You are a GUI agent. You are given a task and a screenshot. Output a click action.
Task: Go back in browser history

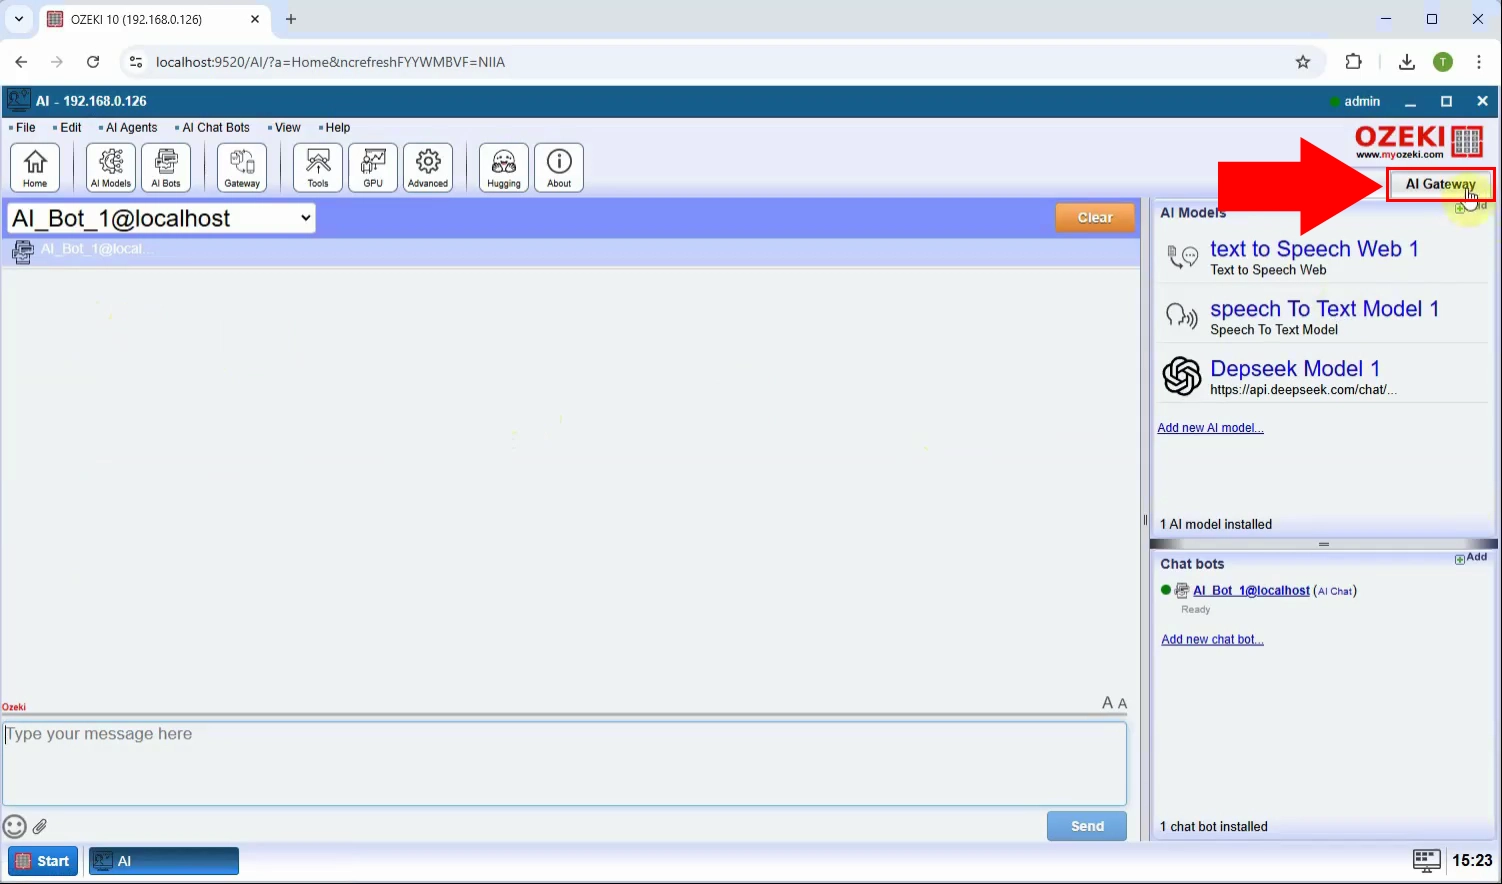(x=21, y=62)
